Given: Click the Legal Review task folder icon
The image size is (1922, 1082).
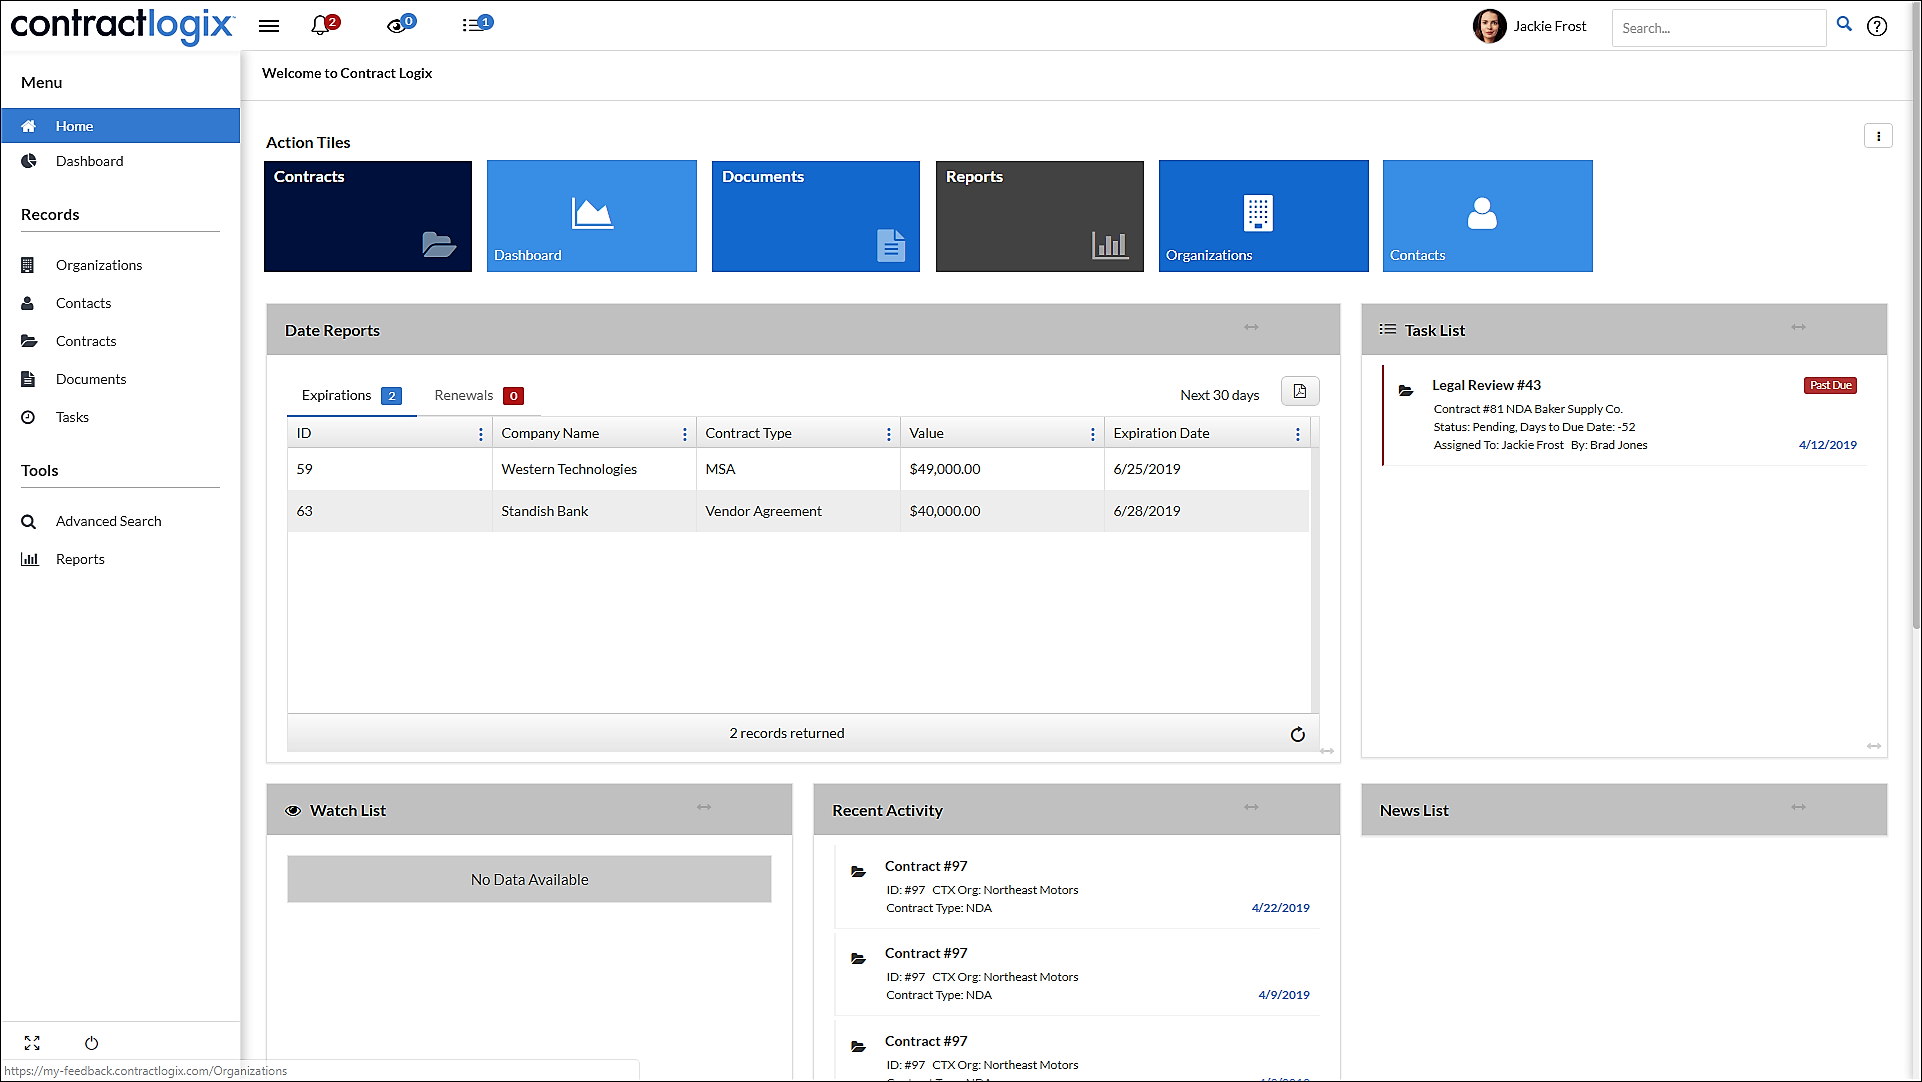Looking at the screenshot, I should pos(1406,391).
